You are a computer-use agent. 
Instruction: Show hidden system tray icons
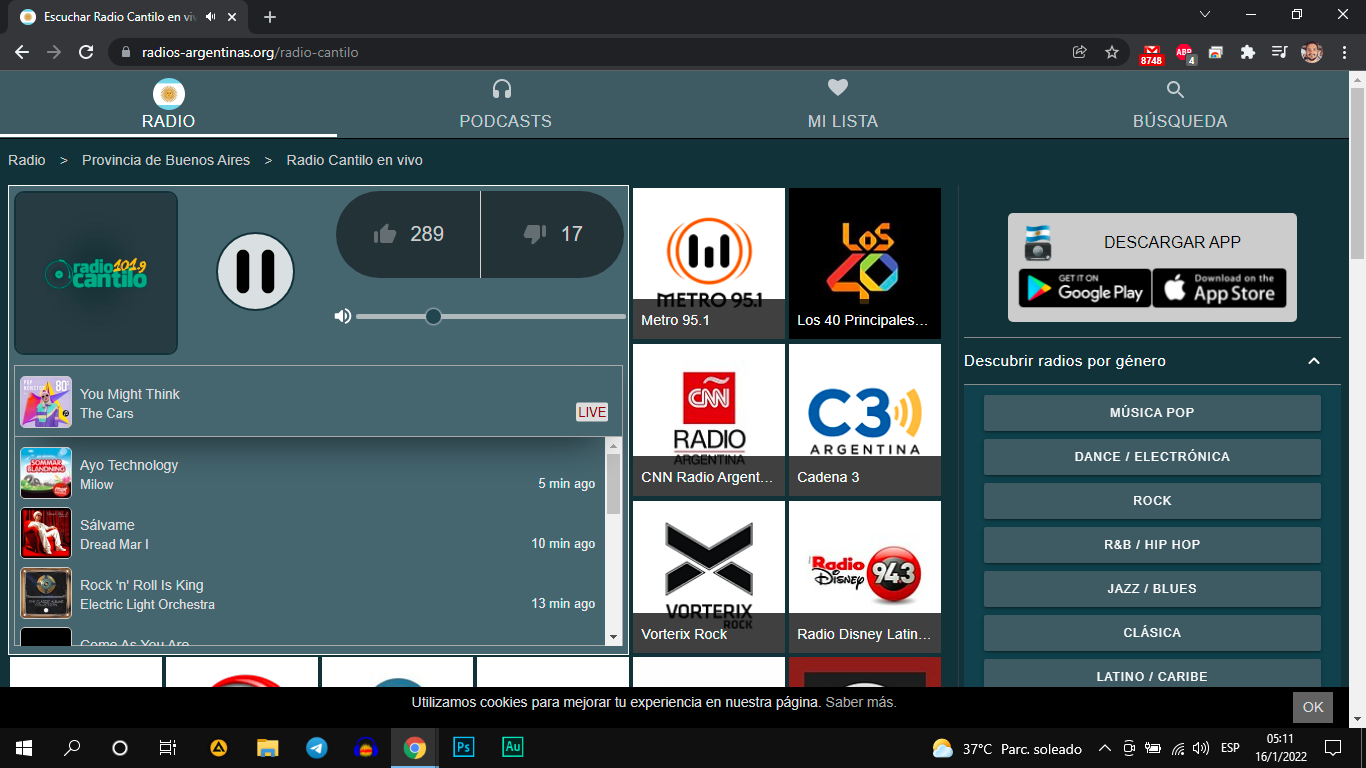click(1105, 748)
